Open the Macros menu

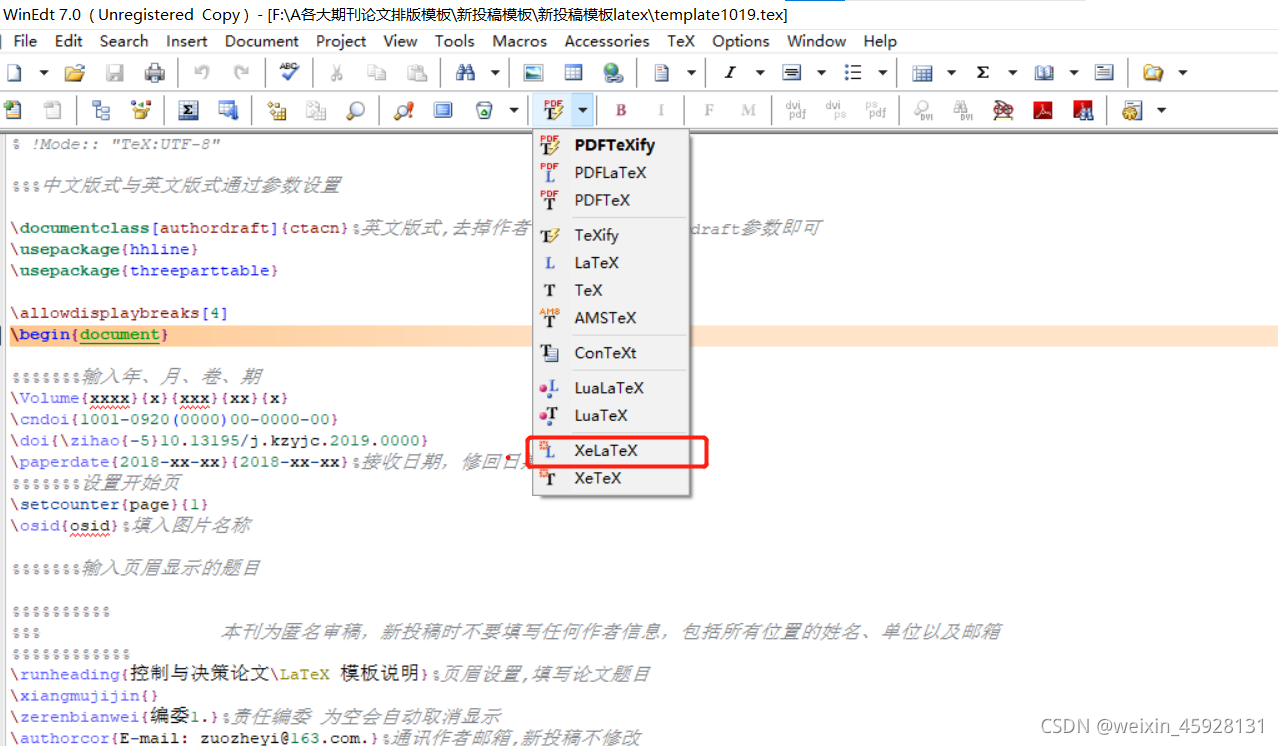520,41
